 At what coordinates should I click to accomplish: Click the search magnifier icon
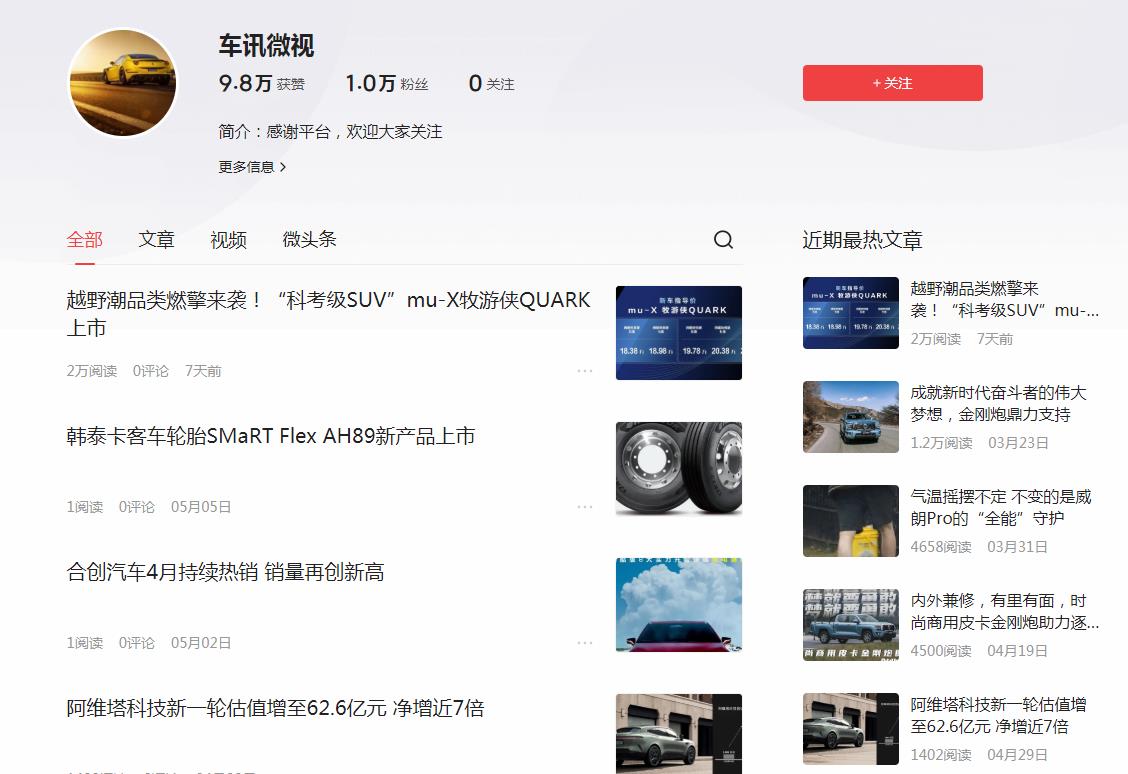coord(723,240)
